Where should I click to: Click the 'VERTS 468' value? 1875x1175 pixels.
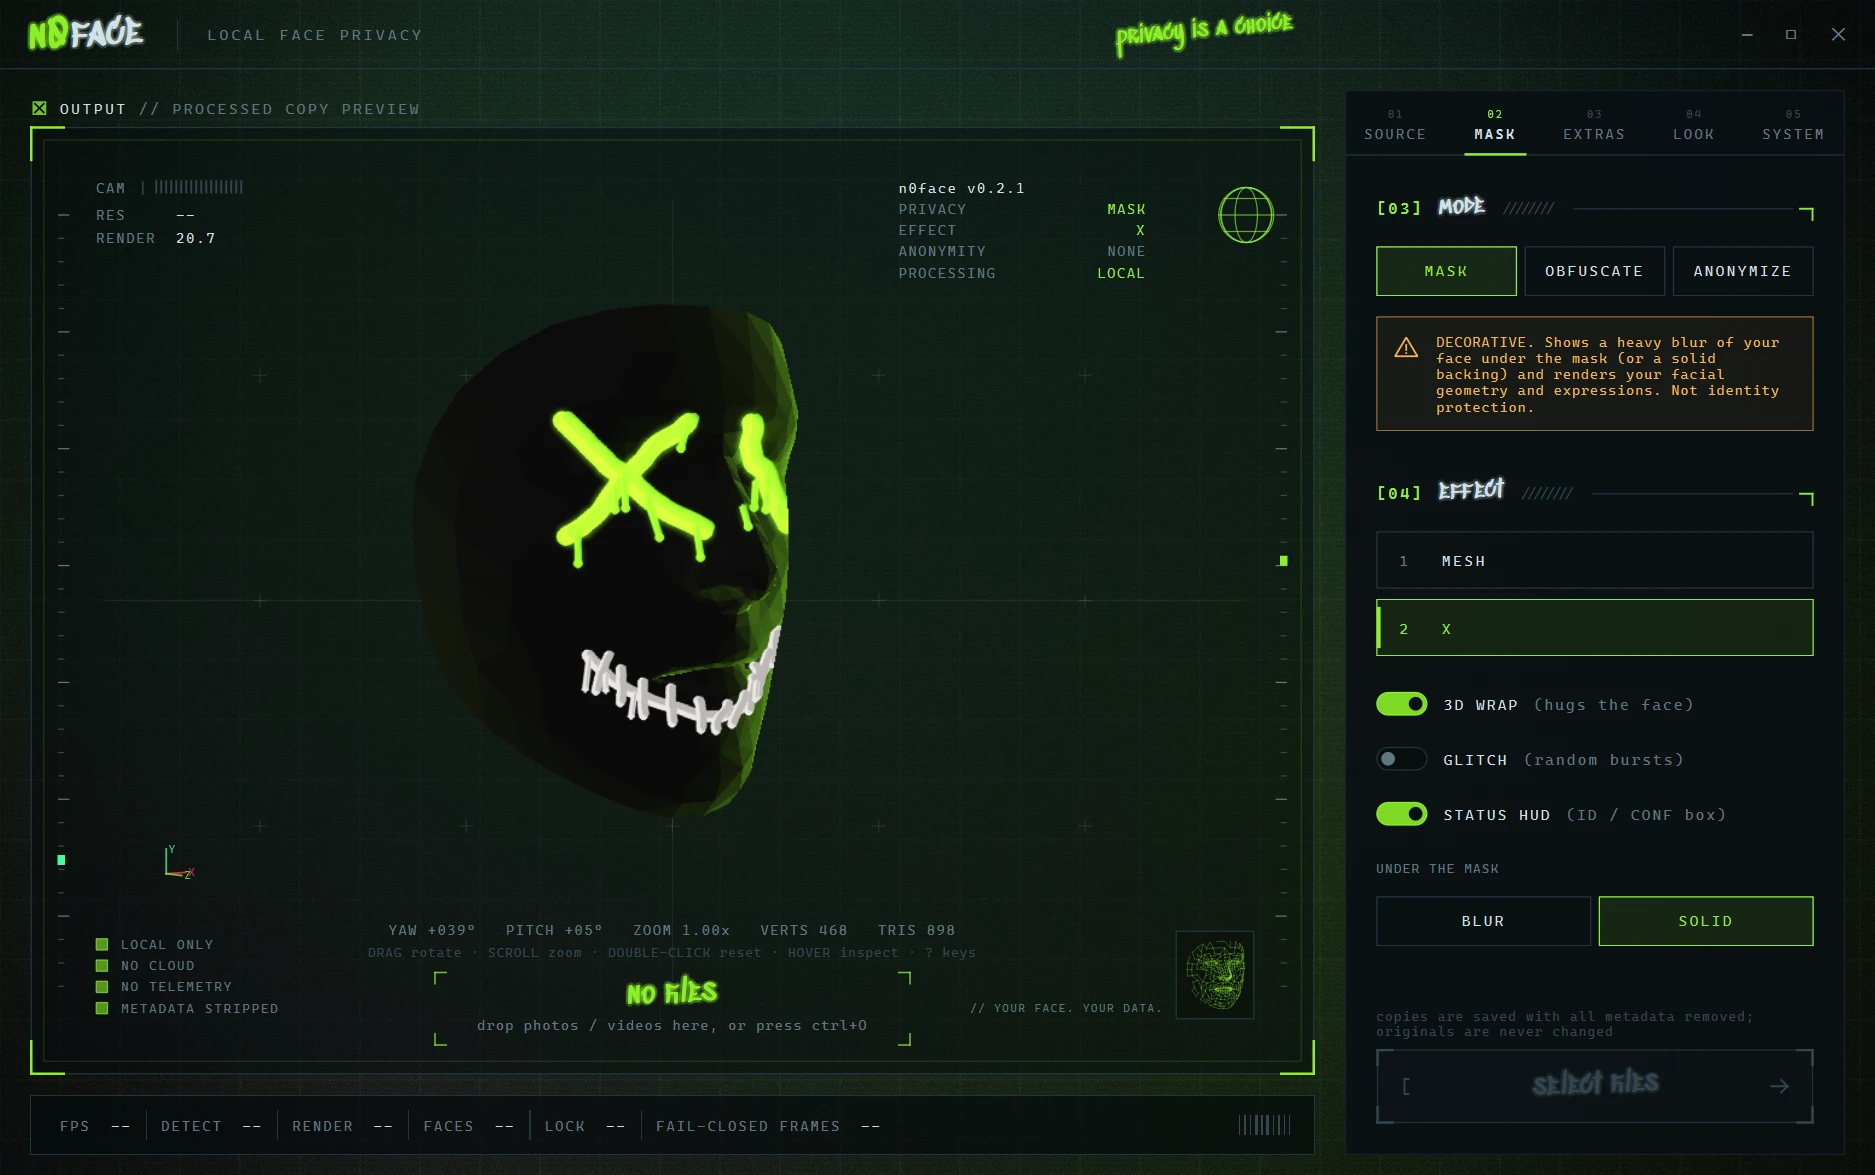pyautogui.click(x=803, y=930)
